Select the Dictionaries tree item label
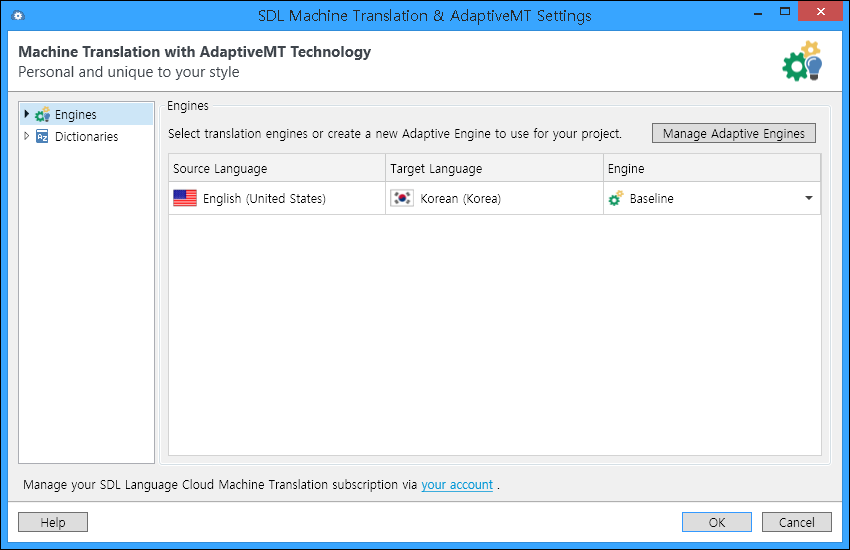Screen dimensions: 850x550 [86, 137]
